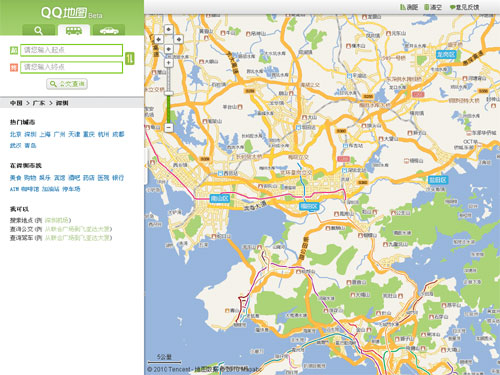
Task: Switch to the place search tab
Action: 38,30
